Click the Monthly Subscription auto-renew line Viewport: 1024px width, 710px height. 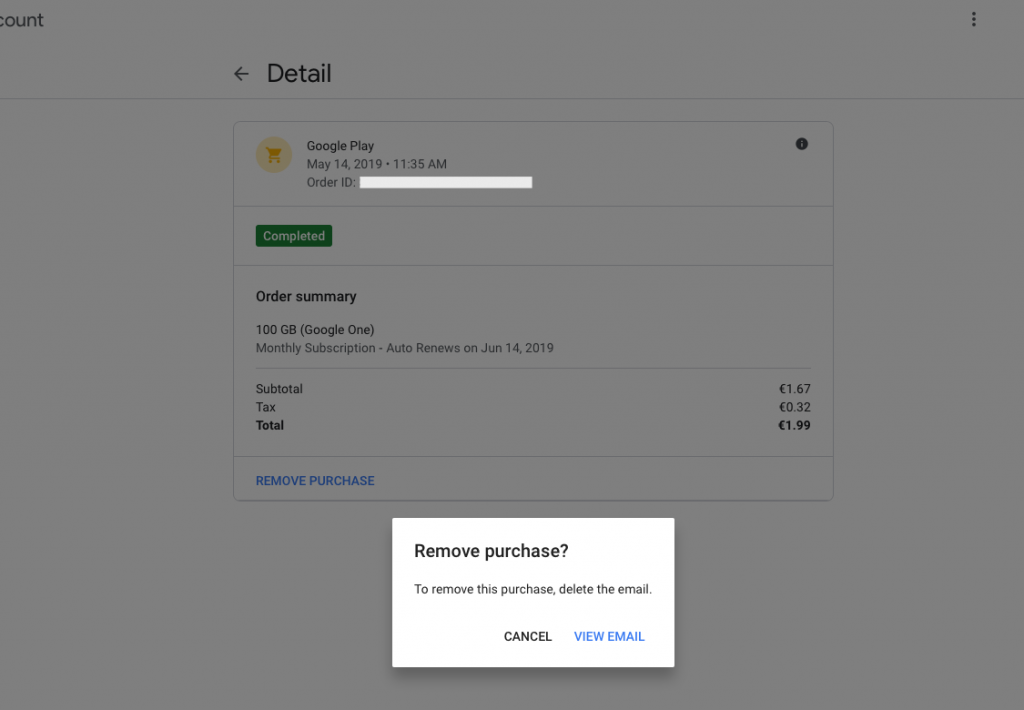point(404,348)
